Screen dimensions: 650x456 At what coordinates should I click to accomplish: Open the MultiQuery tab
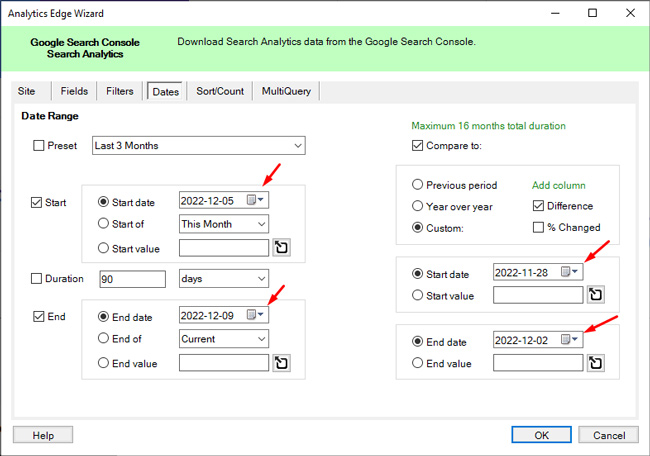point(286,91)
